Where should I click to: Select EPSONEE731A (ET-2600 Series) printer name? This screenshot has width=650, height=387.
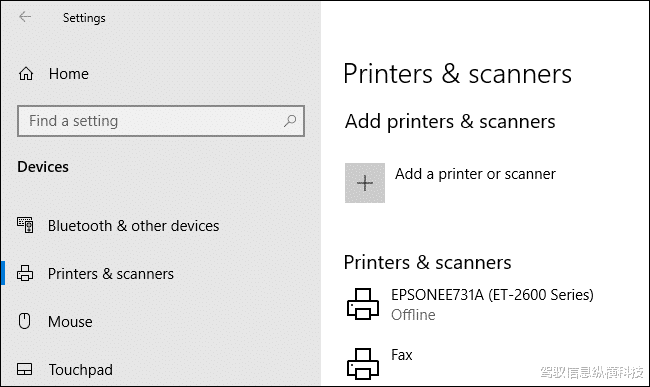492,295
